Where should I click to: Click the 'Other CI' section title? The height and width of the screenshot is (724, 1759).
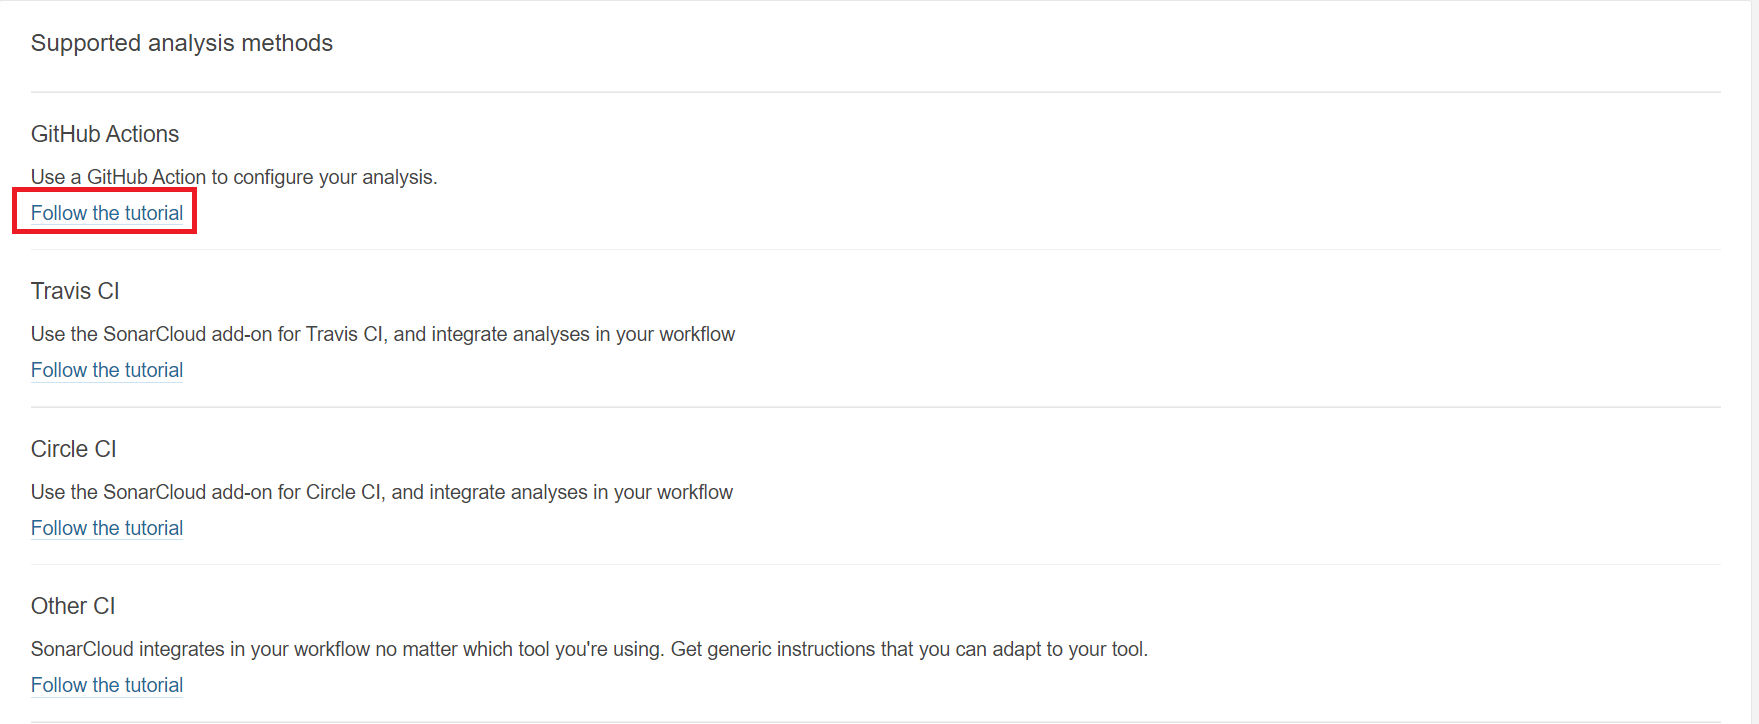73,606
